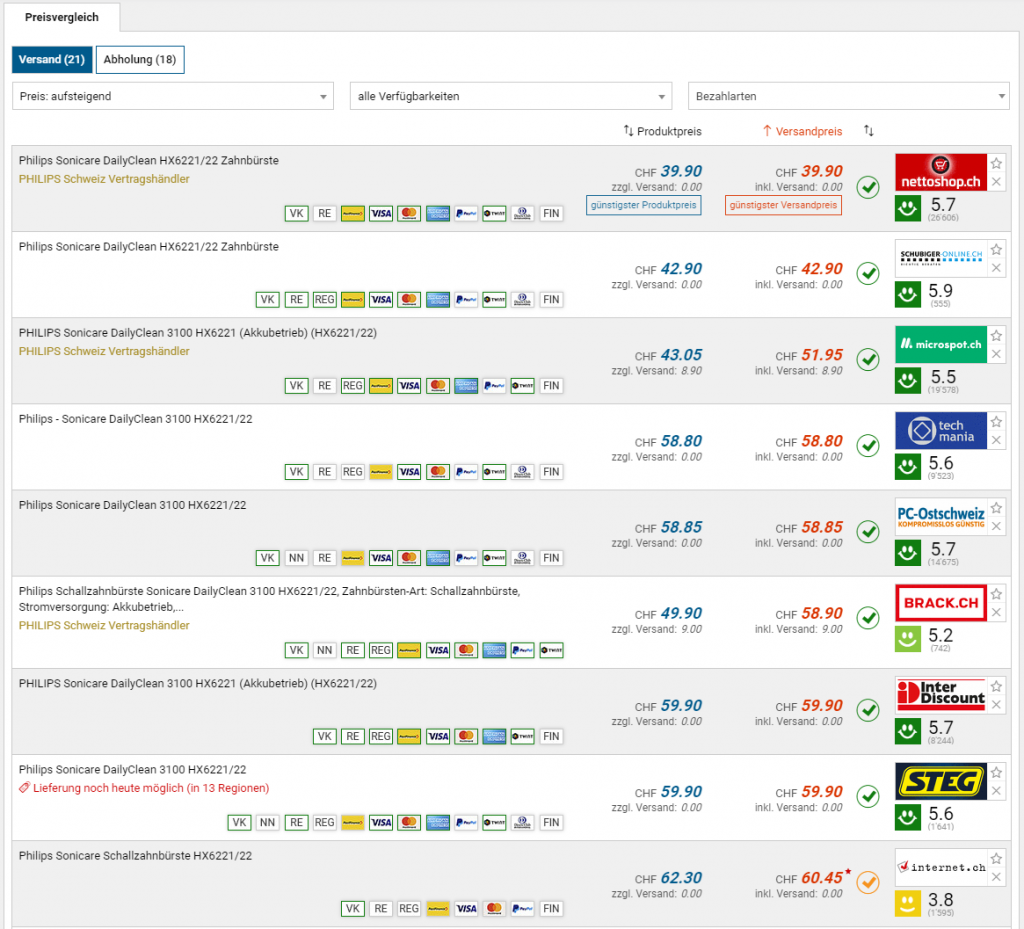Open the 'Preis: aufsteigend' sort dropdown

tap(173, 96)
